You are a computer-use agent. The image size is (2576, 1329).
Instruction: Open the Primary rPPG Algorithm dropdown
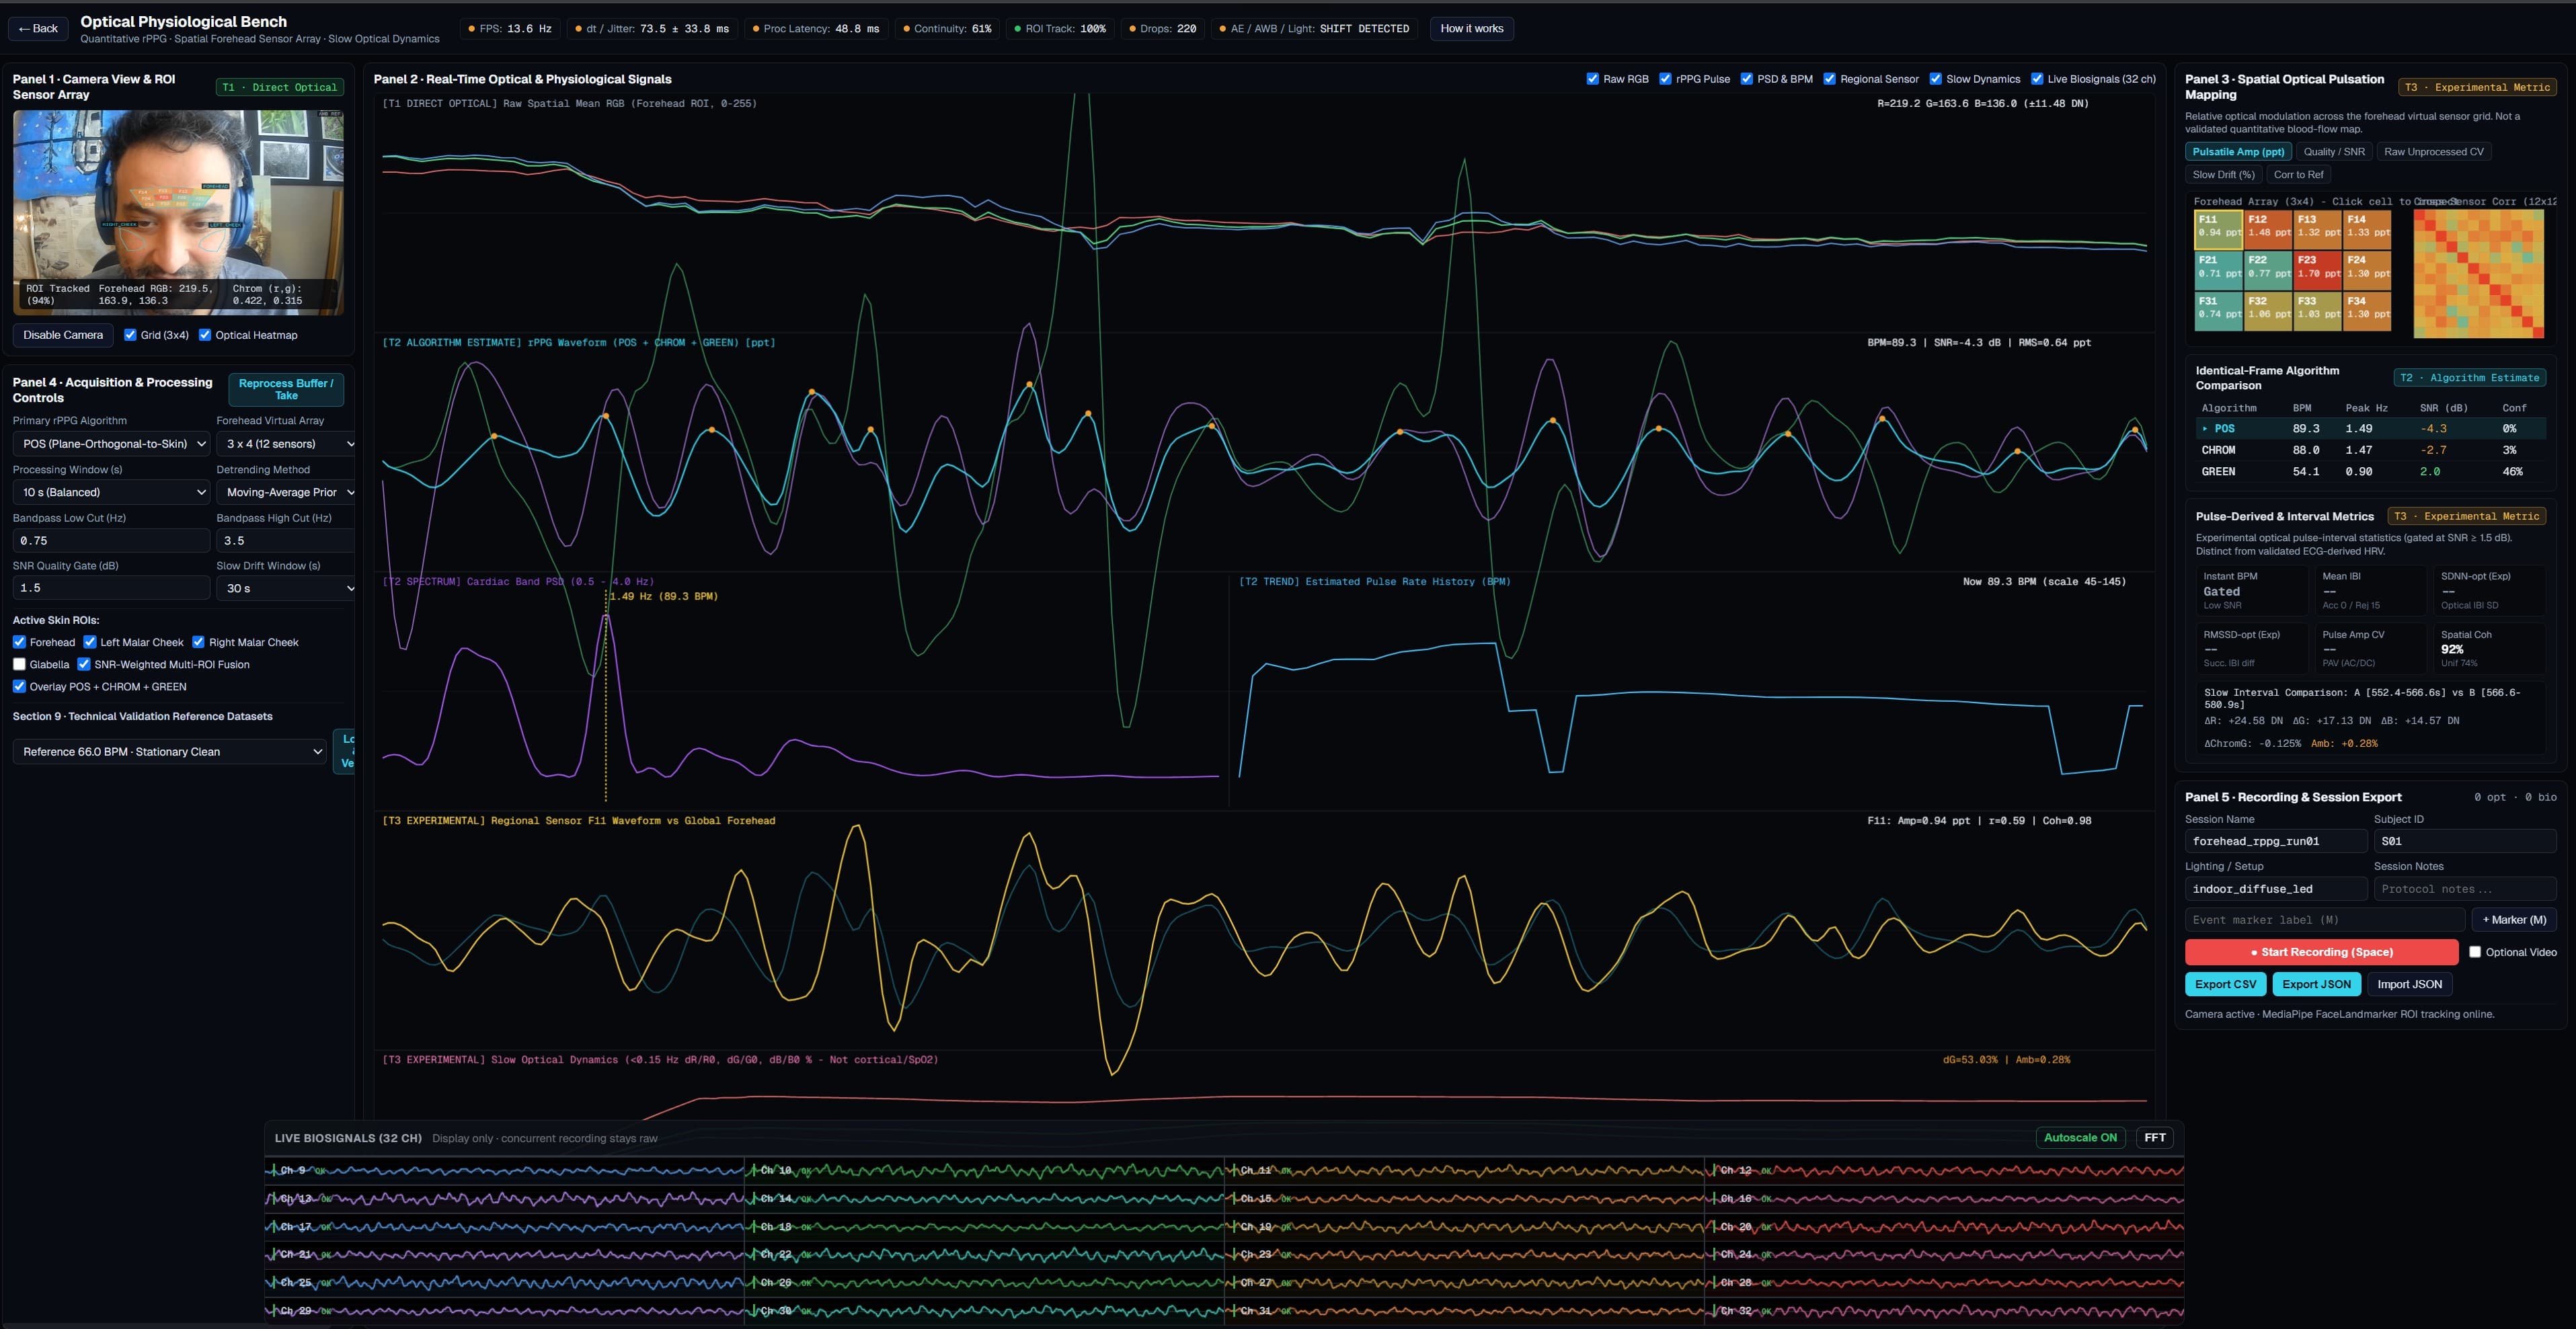coord(111,444)
